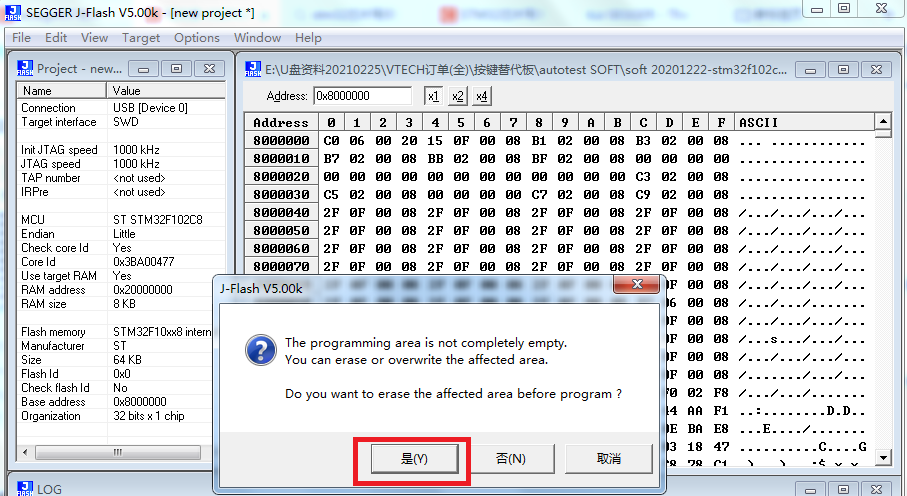Screen dimensions: 907x496
Task: Open the Help menu
Action: point(308,38)
